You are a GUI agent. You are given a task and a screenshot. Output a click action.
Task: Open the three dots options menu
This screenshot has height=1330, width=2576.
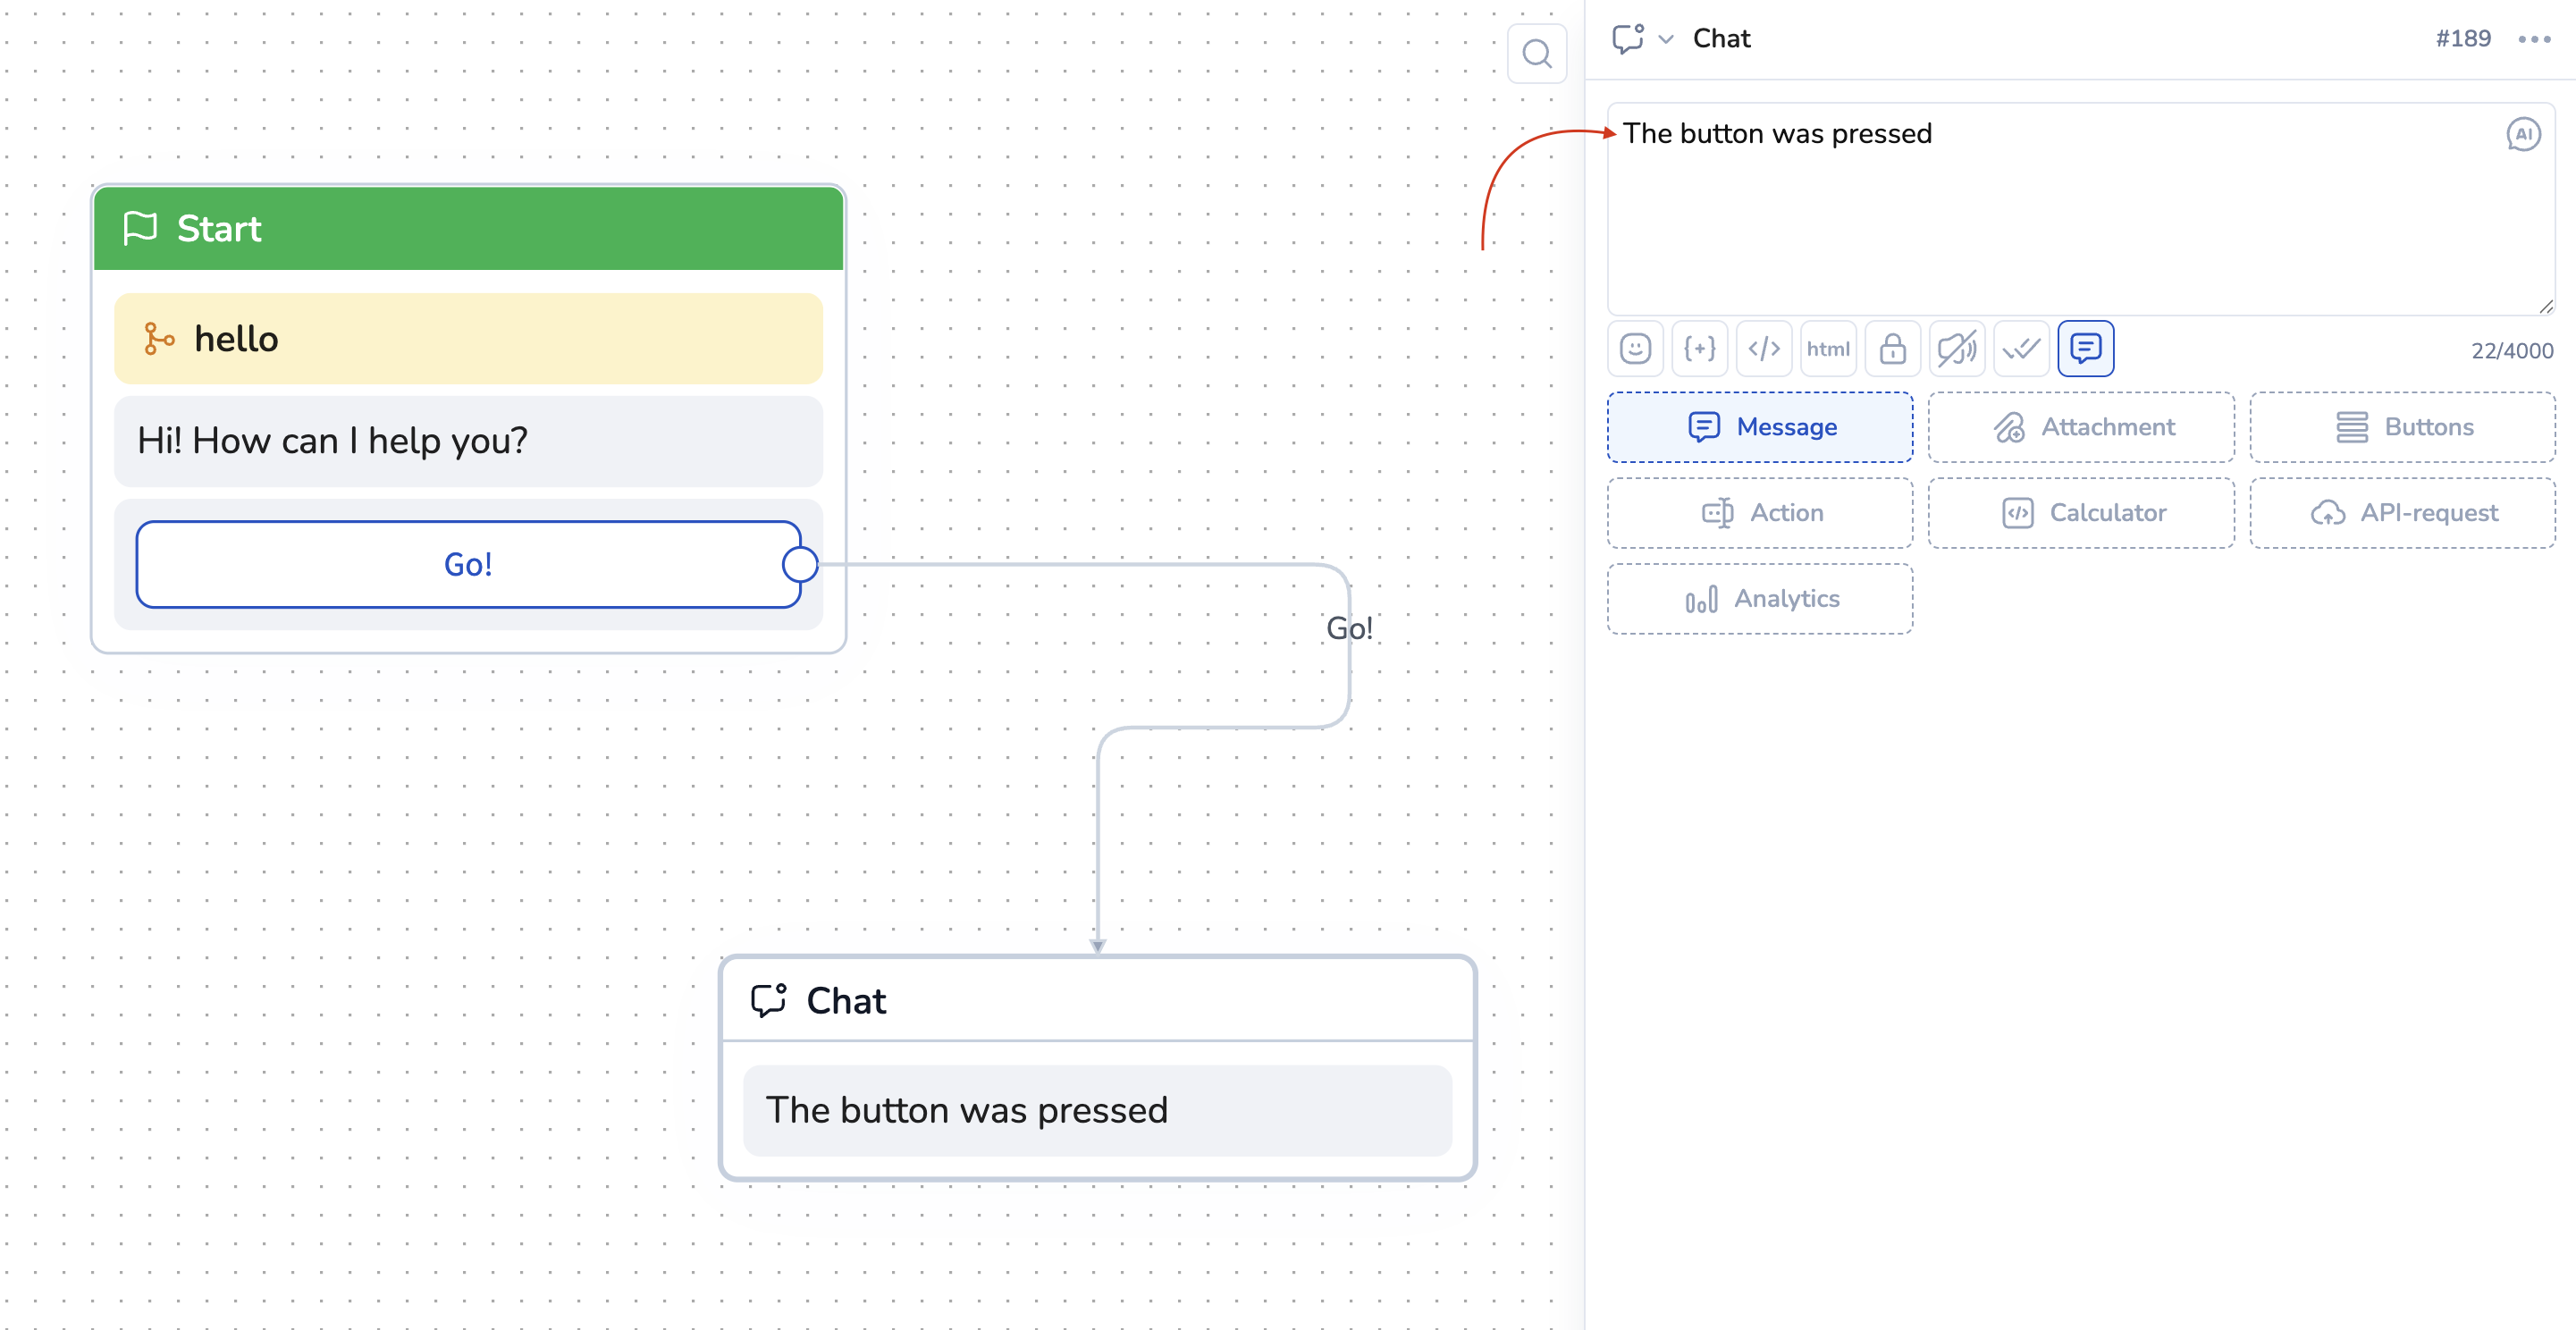(x=2534, y=39)
